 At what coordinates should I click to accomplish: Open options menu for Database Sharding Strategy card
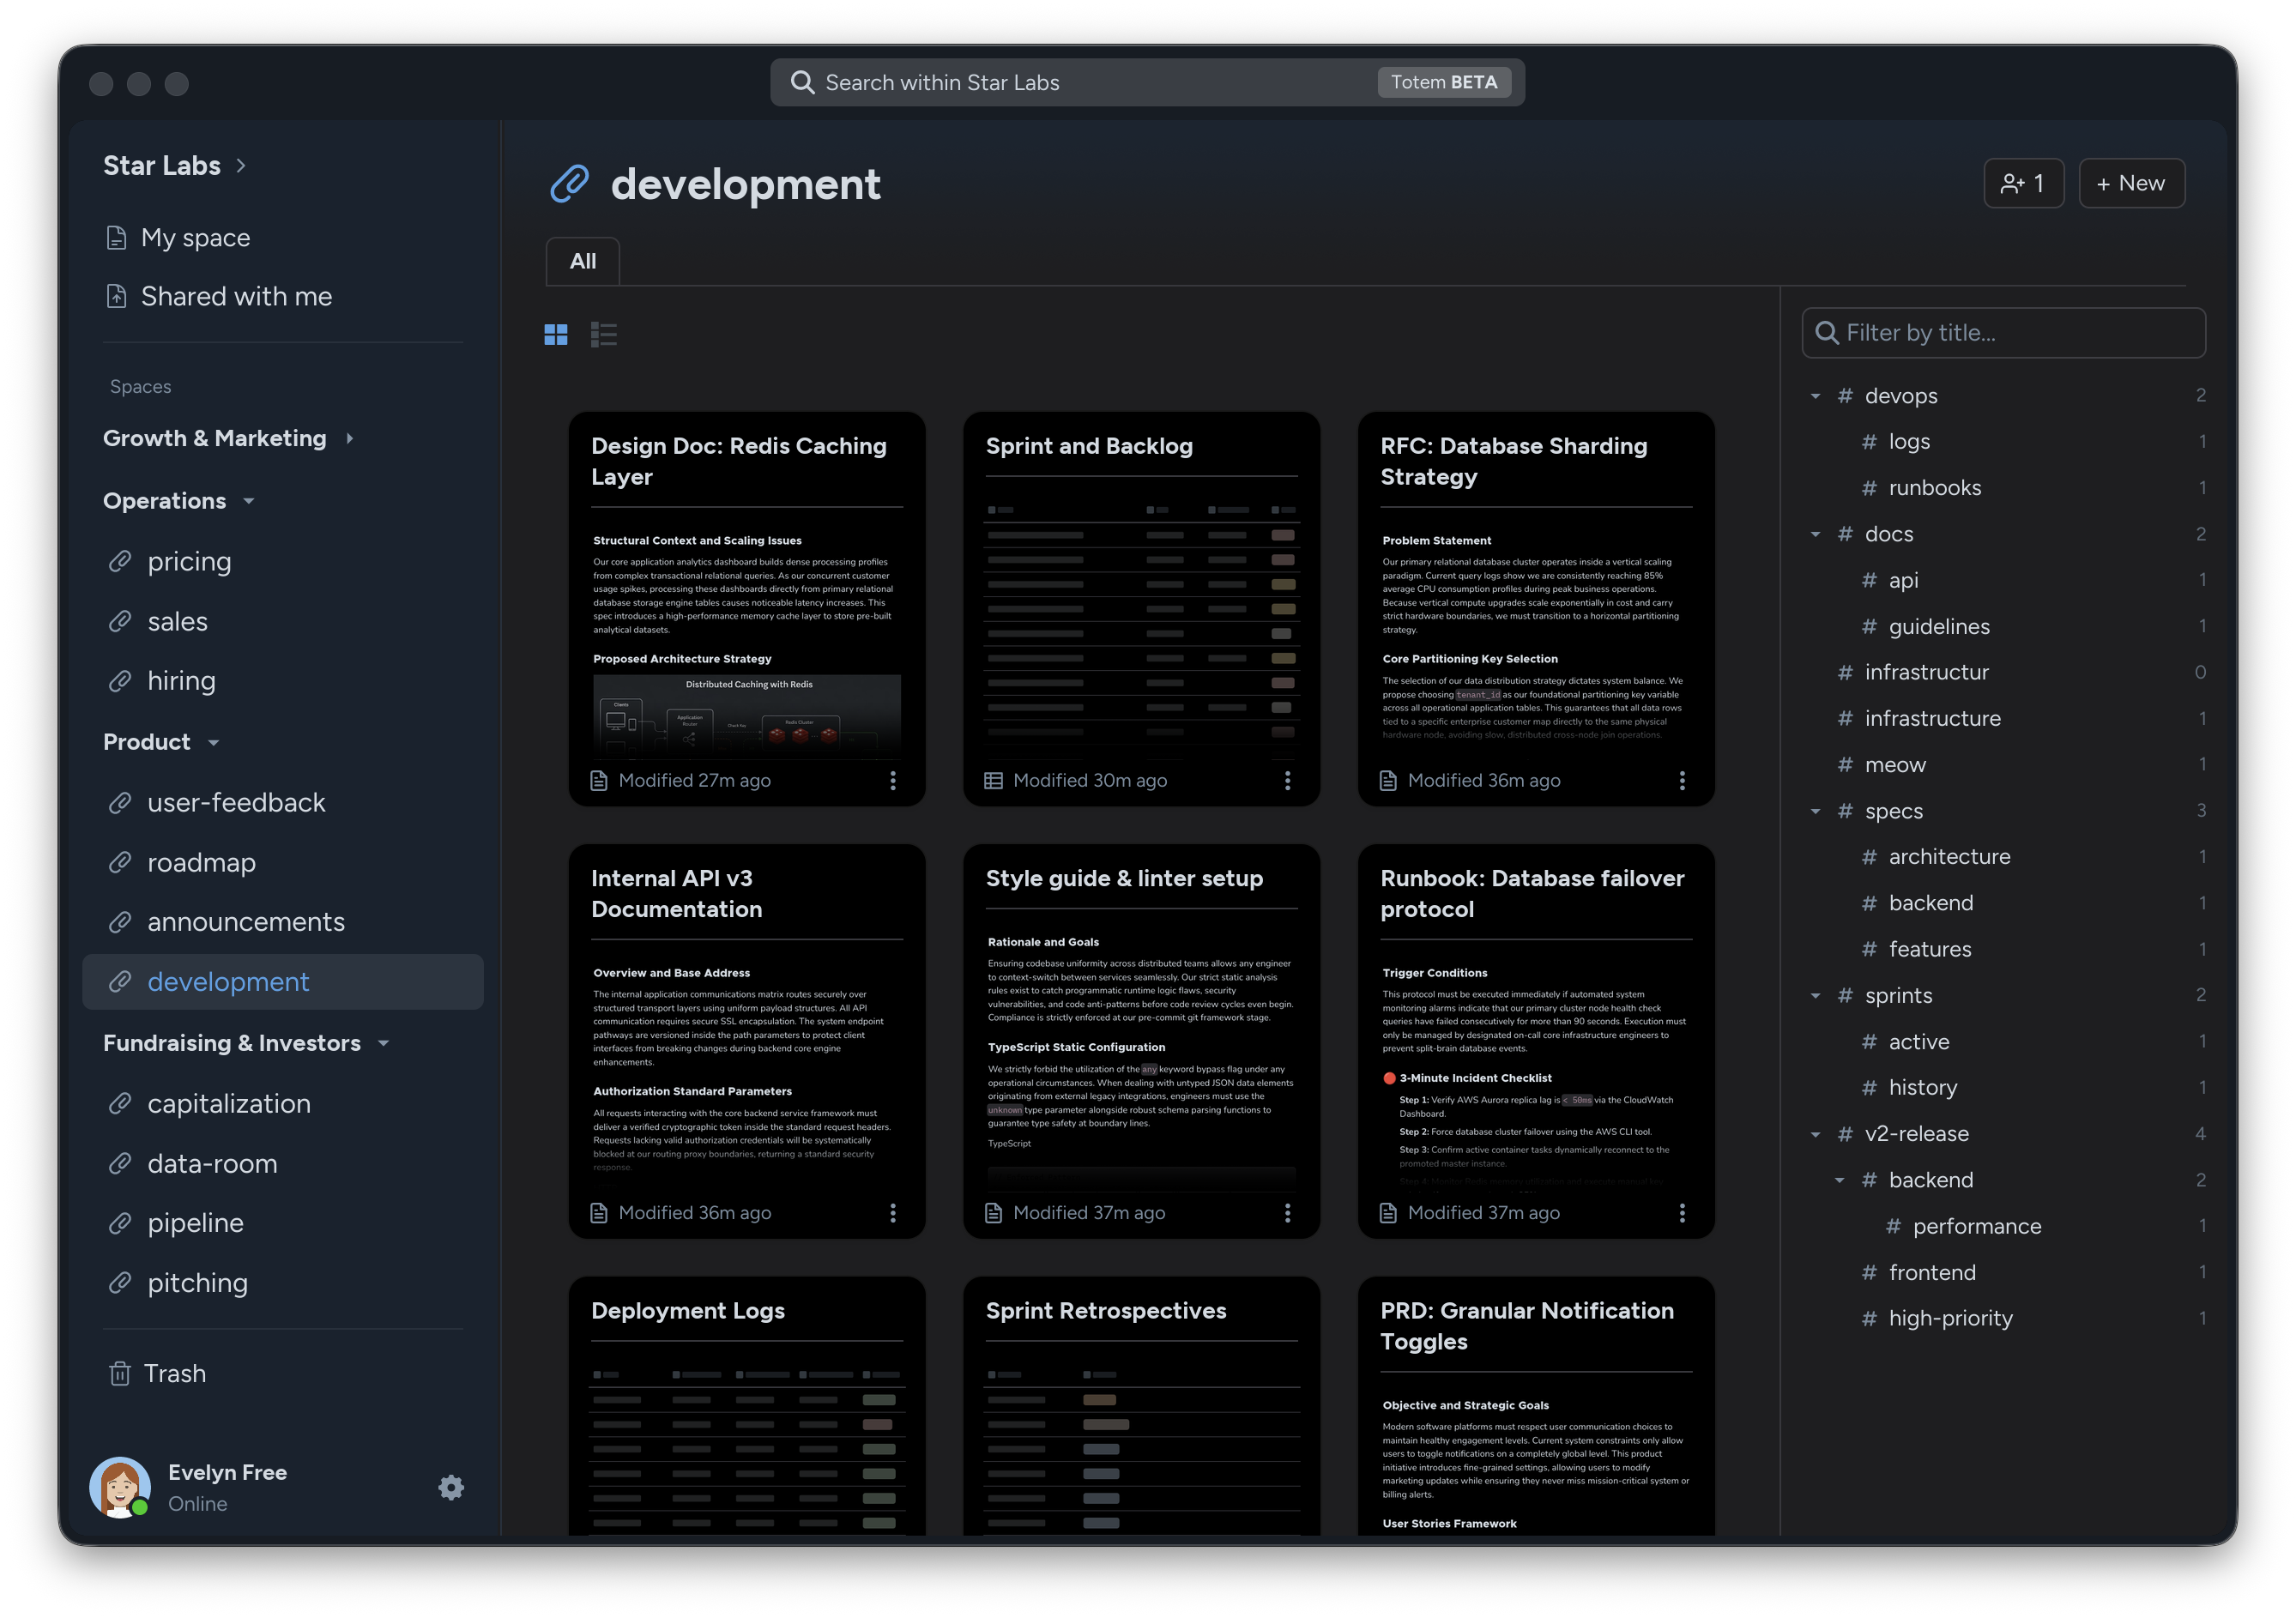(1681, 780)
